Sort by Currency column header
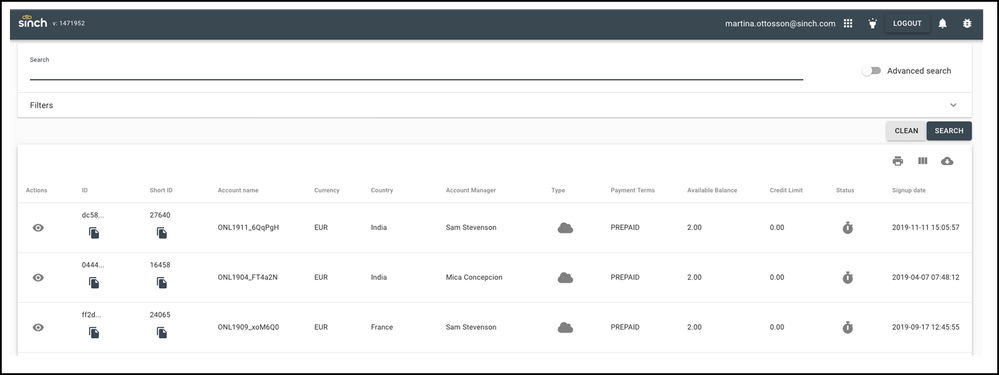 [327, 190]
